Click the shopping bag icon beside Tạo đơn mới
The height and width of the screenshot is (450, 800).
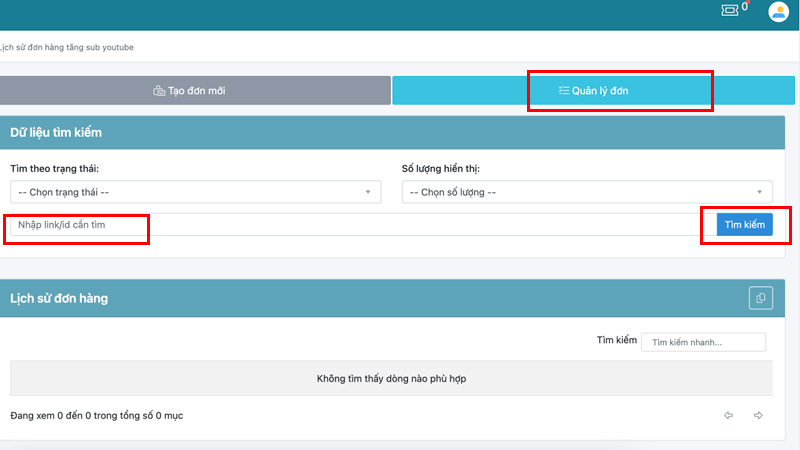click(159, 91)
